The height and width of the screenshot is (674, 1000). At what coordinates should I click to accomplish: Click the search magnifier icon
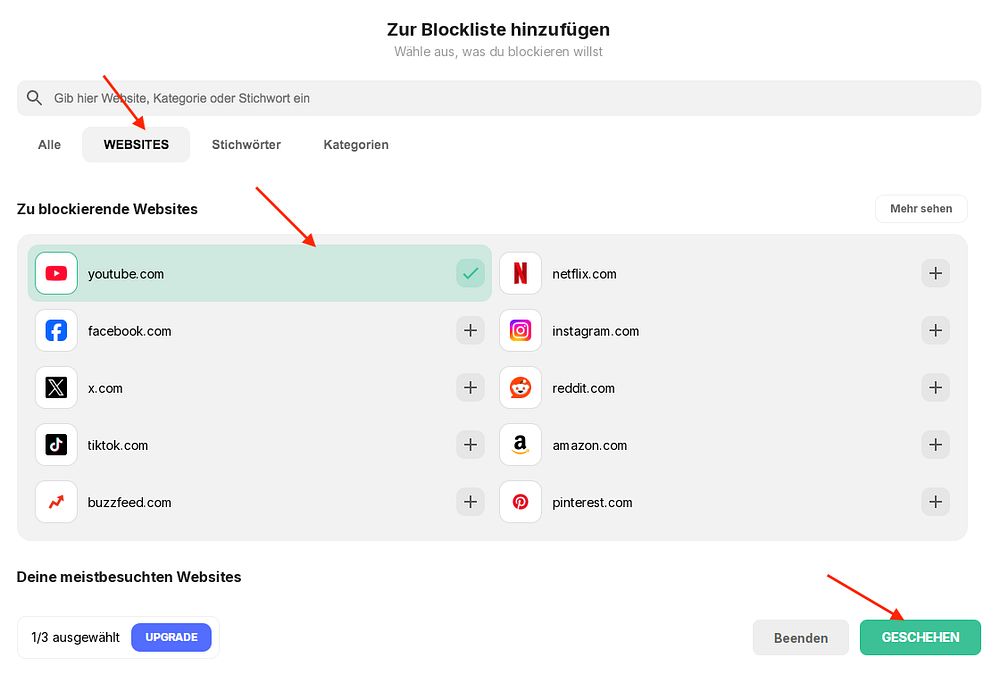tap(34, 98)
